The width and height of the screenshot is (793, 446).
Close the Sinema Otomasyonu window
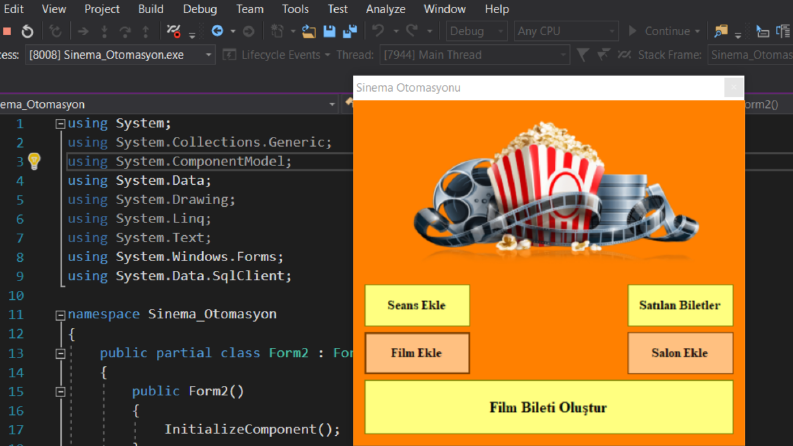coord(733,87)
